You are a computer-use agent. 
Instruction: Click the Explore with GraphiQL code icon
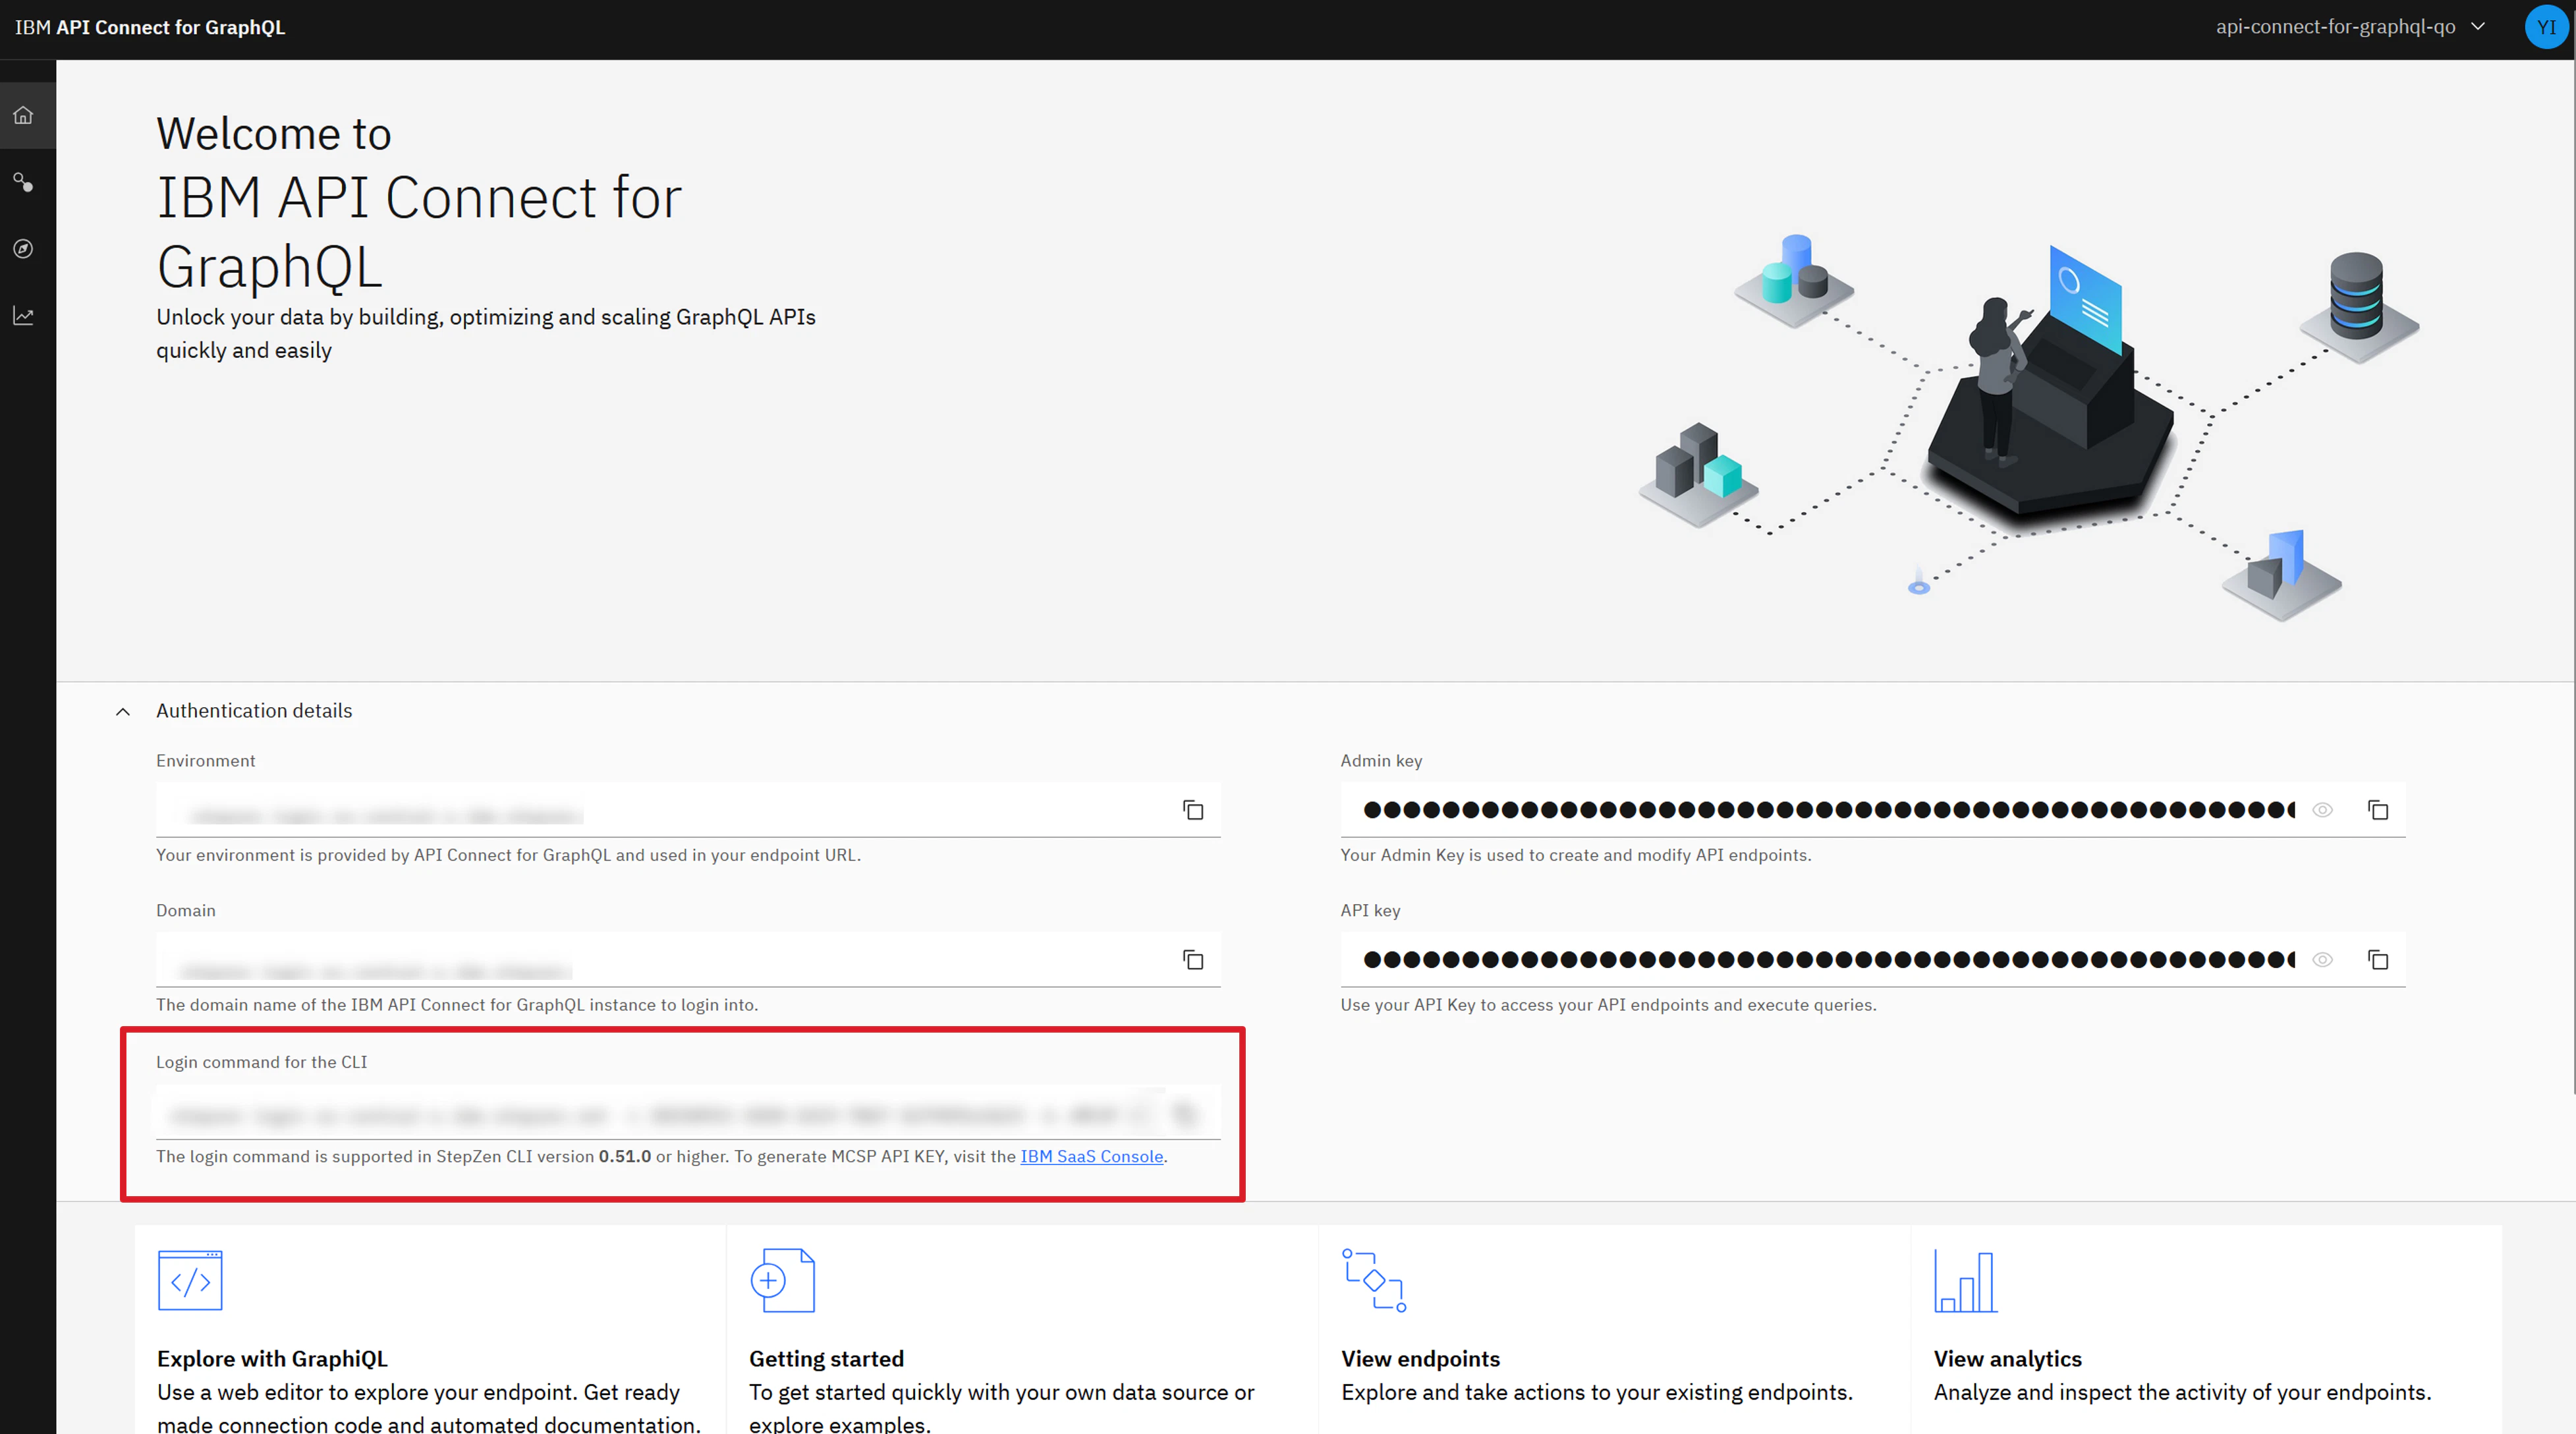click(190, 1280)
